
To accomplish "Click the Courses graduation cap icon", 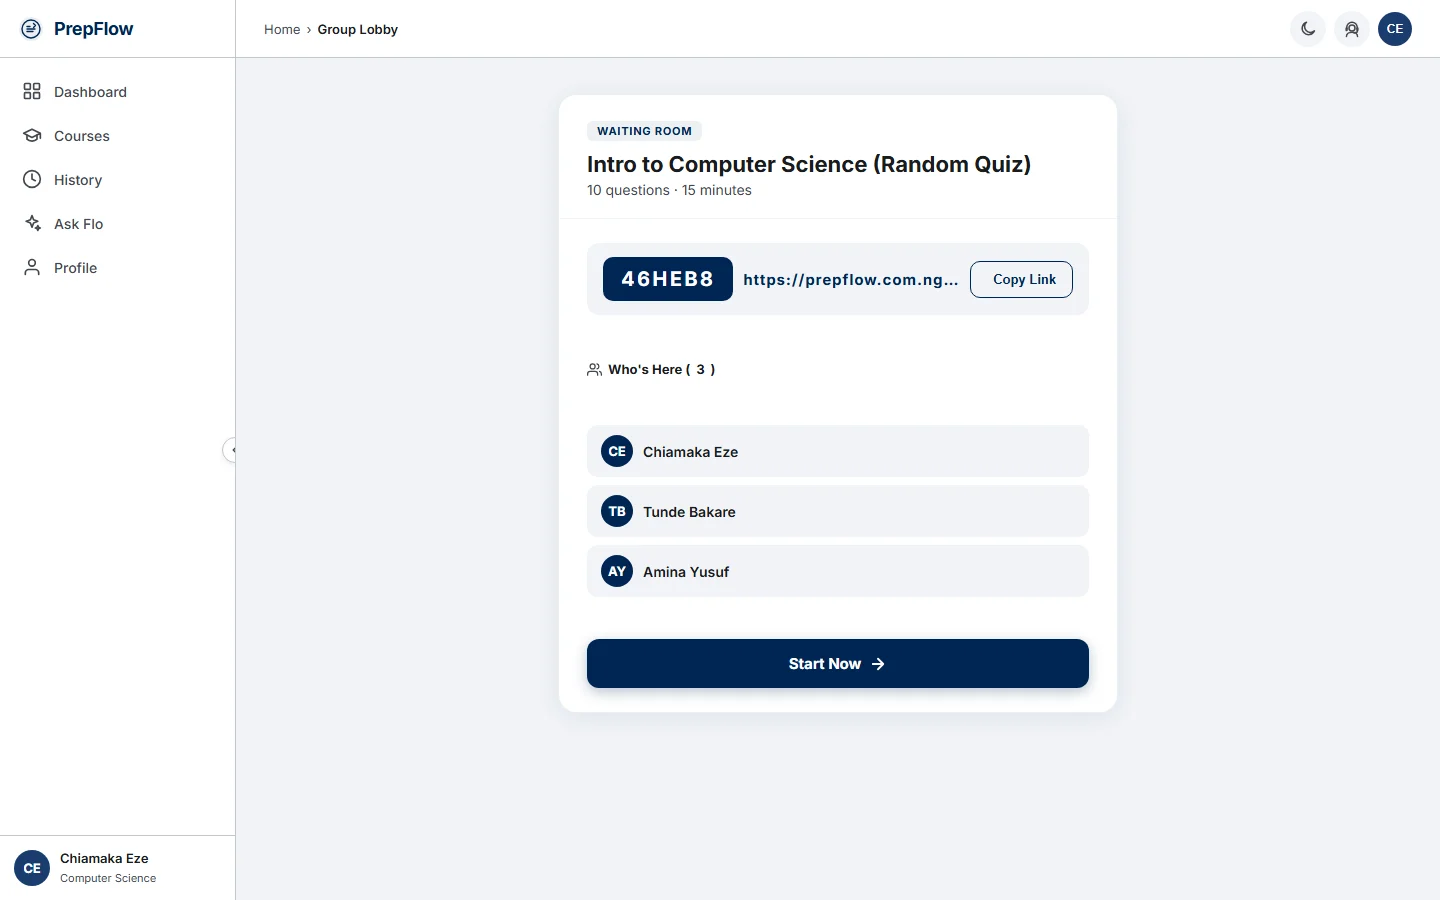I will [32, 136].
